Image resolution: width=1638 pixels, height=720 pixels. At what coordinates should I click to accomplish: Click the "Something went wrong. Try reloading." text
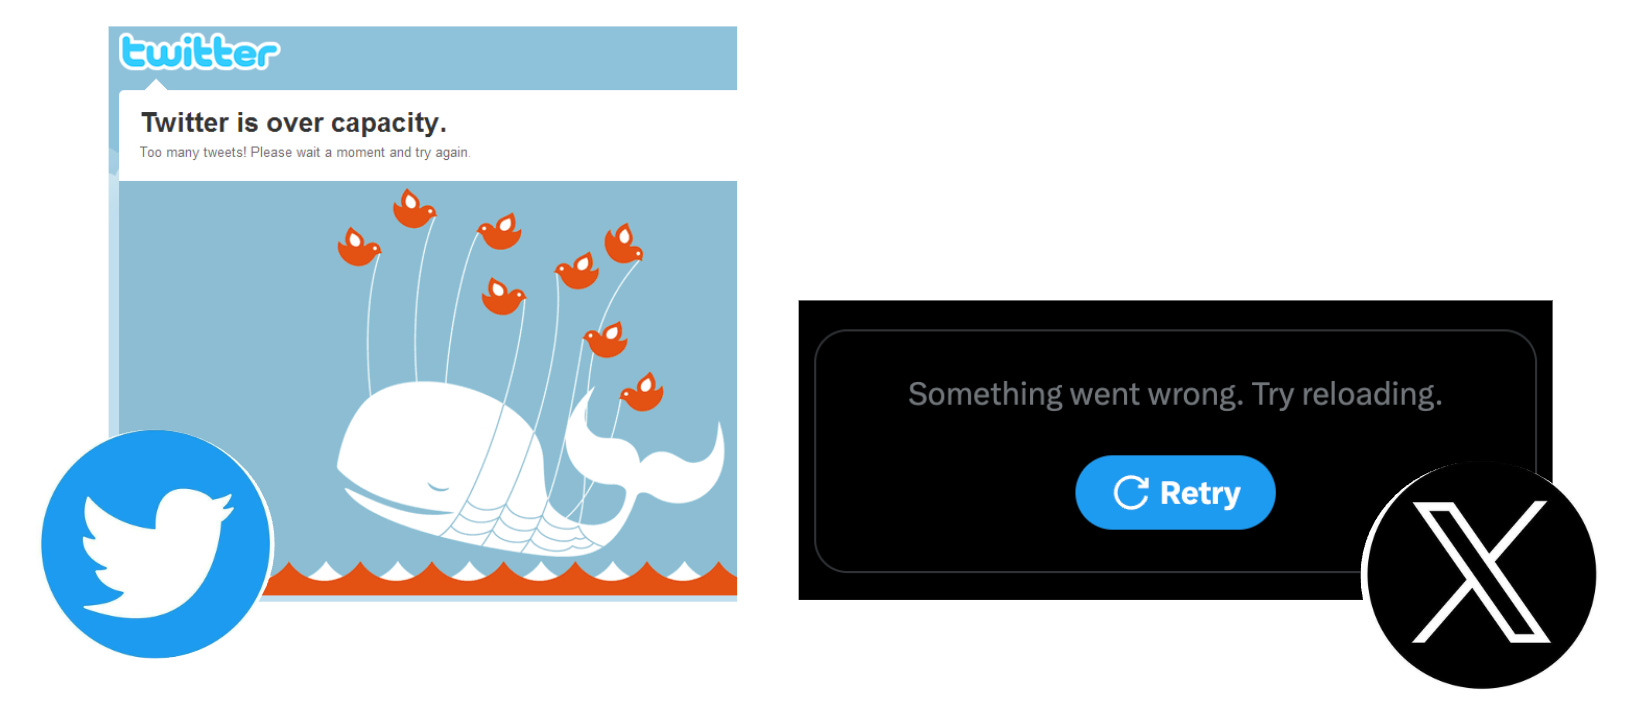[1175, 394]
